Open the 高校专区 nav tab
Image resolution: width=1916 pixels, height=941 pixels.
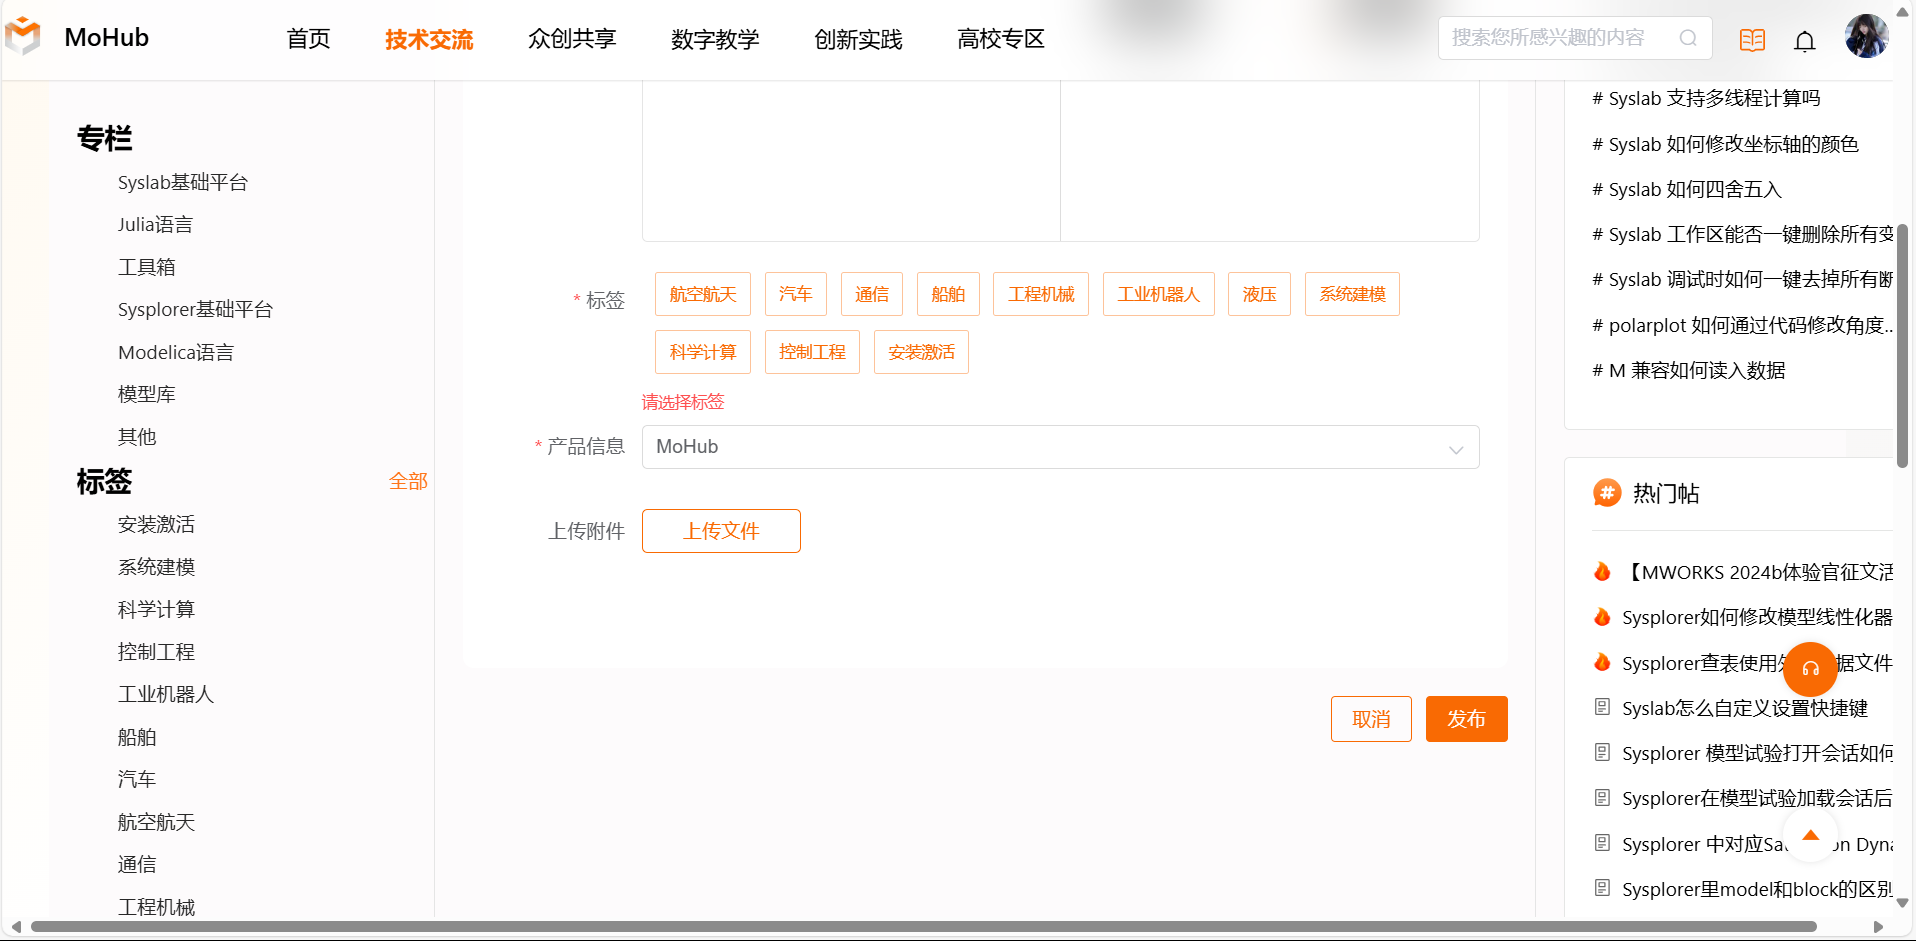point(1001,39)
